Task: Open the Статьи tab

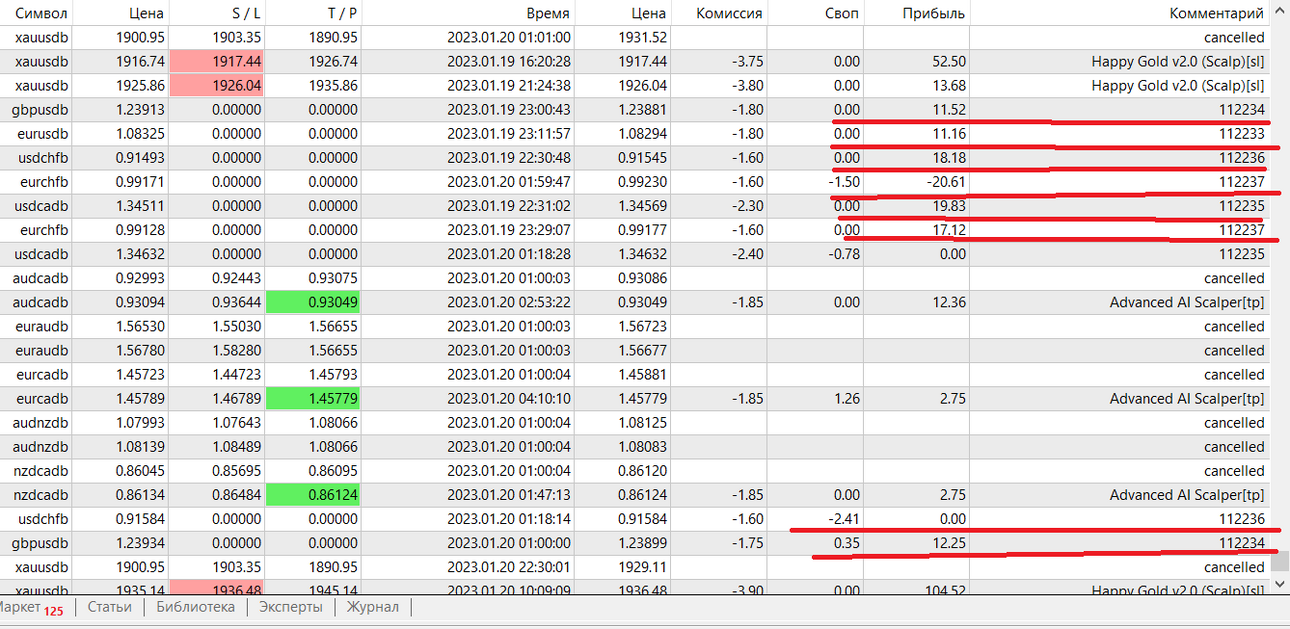Action: click(x=109, y=607)
